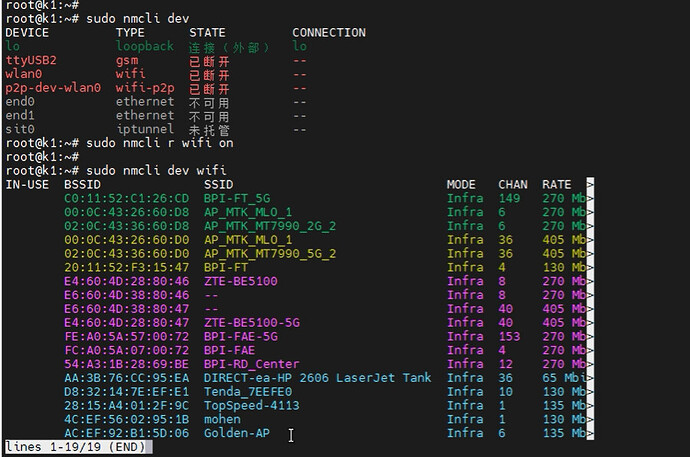This screenshot has width=690, height=457.
Task: Click the ZTE-BE5100-5G SSID
Action: (x=252, y=323)
